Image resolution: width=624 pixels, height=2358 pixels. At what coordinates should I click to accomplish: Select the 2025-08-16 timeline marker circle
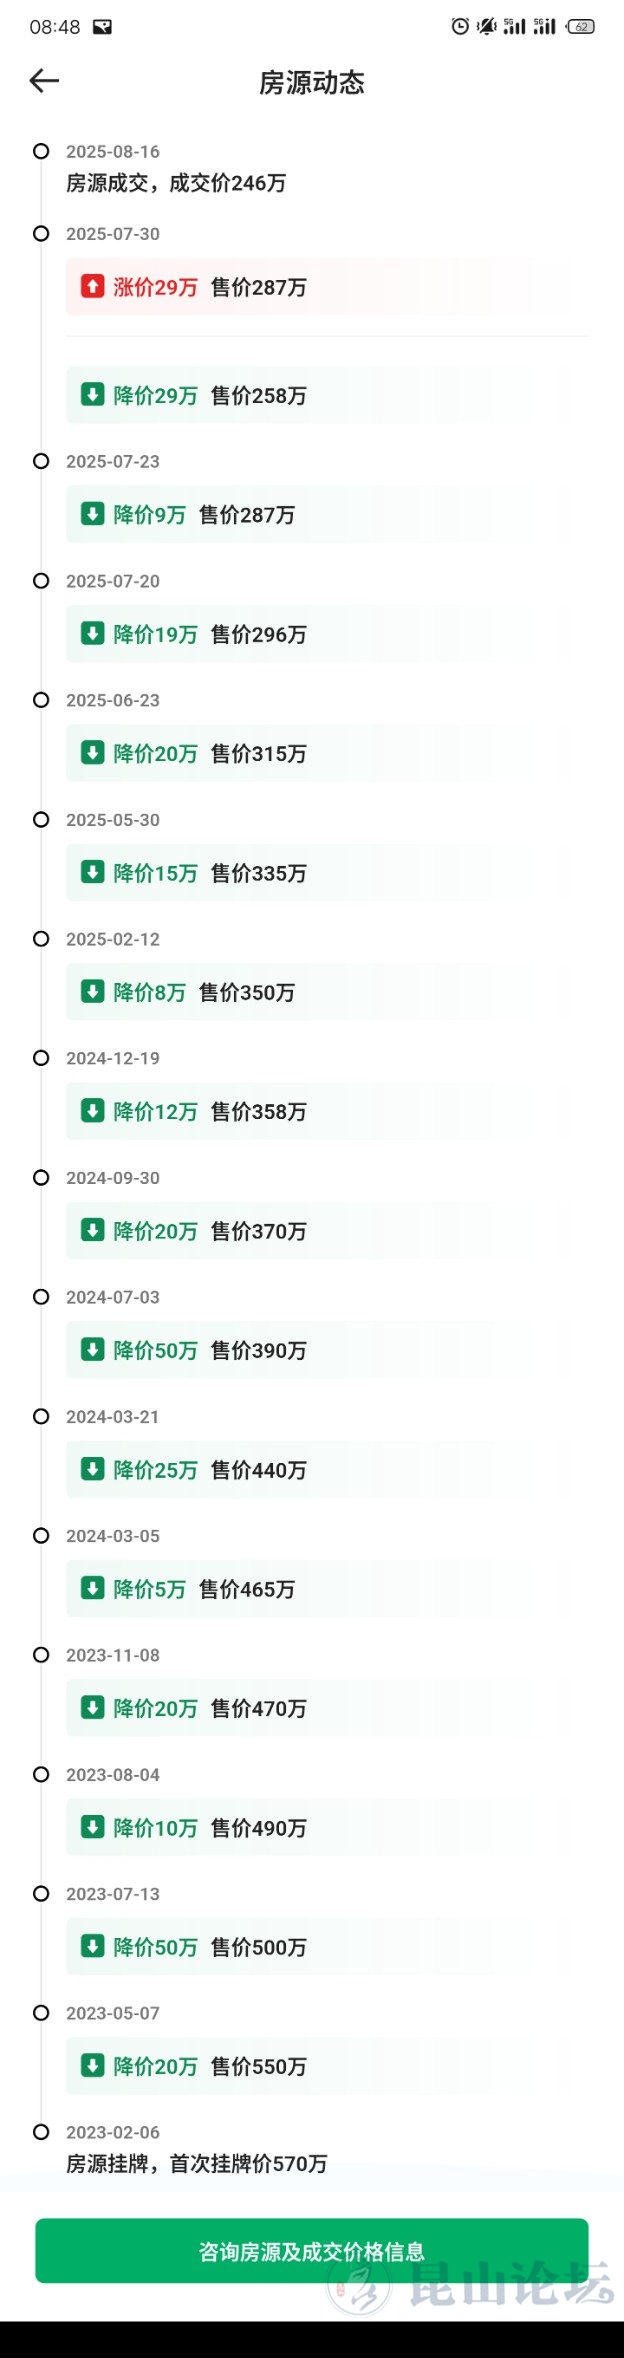[41, 151]
